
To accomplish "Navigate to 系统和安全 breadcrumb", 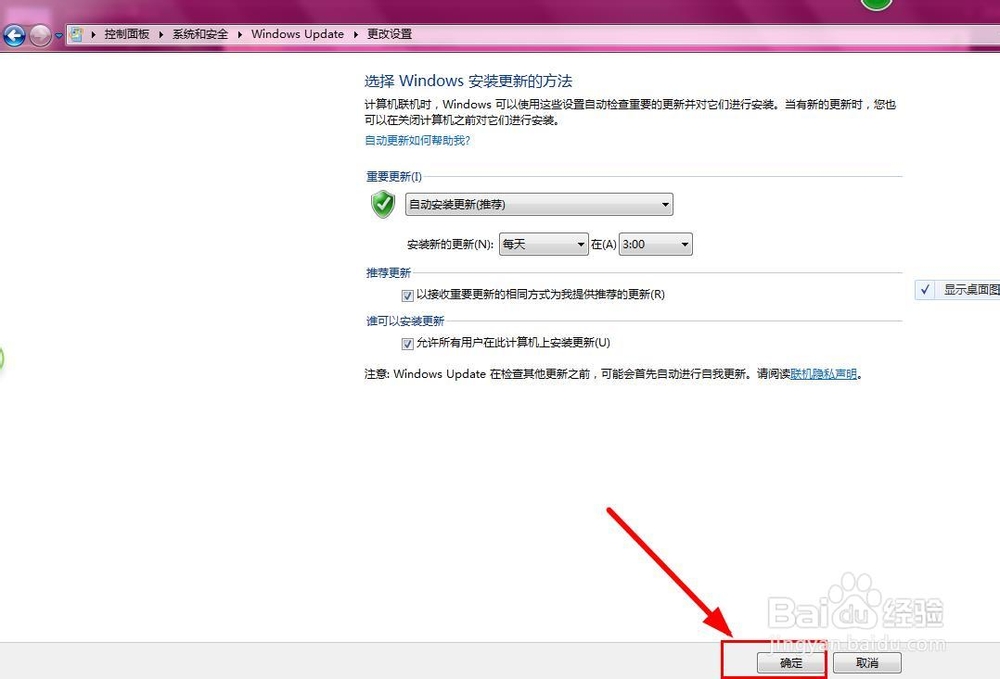I will pos(199,34).
